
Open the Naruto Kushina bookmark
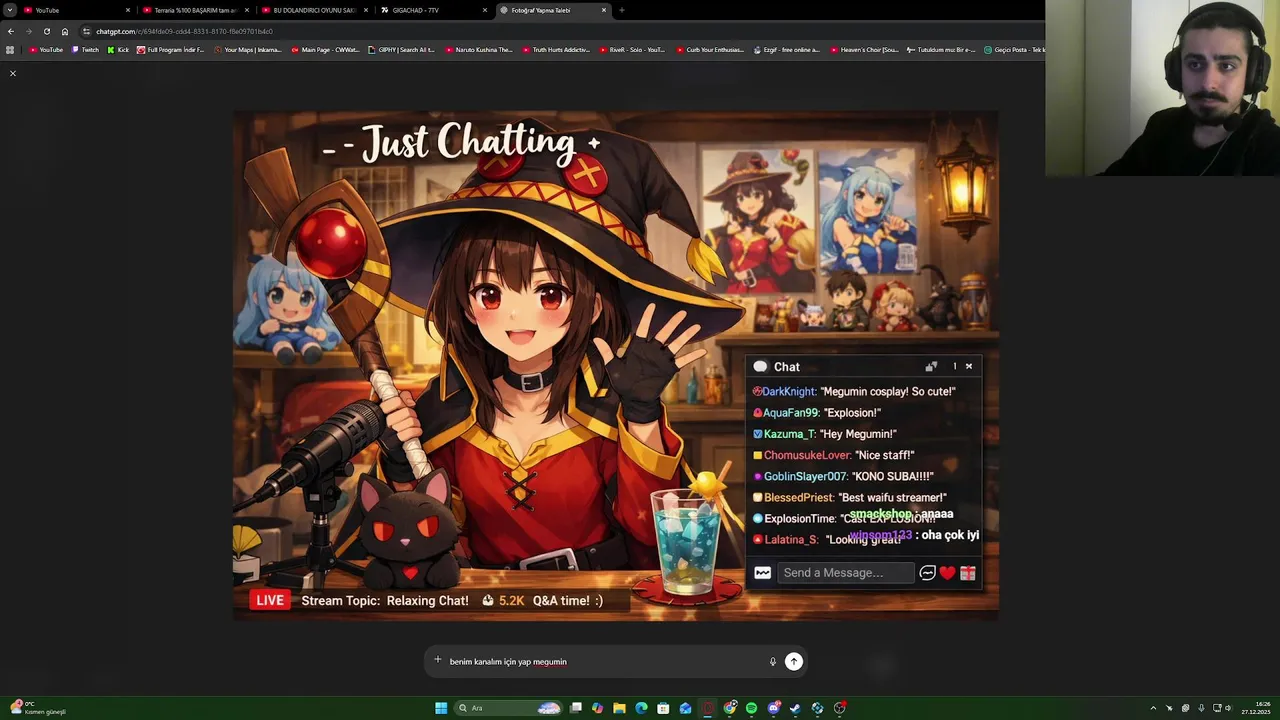[479, 49]
